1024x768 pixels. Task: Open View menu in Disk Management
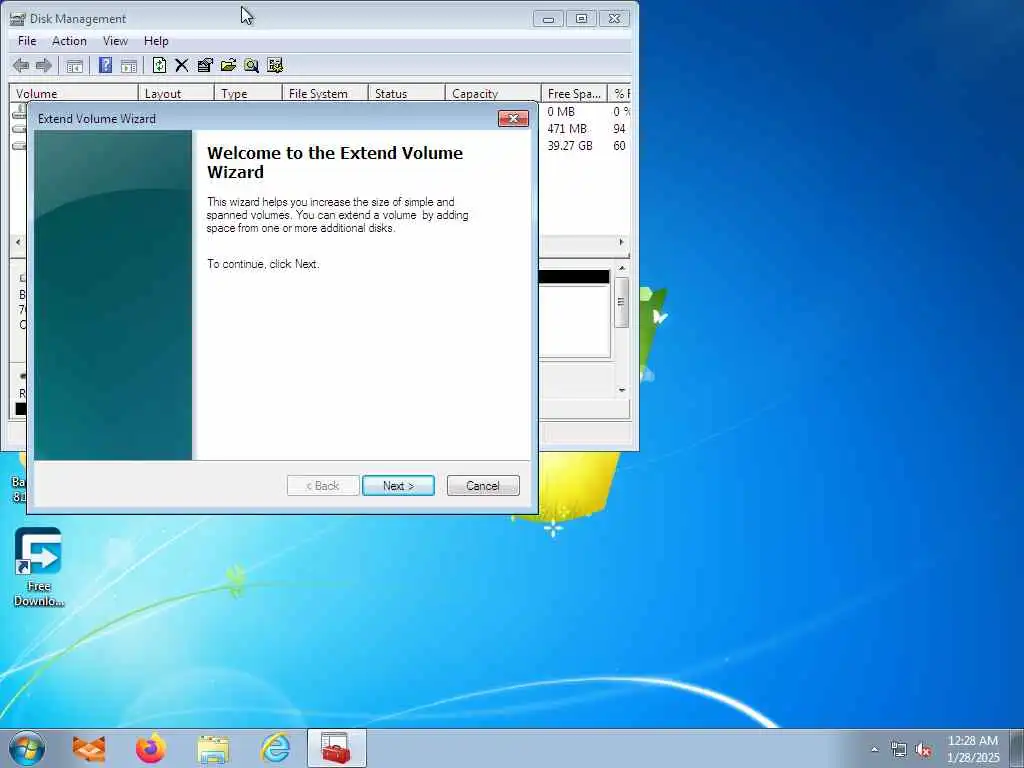pos(115,40)
